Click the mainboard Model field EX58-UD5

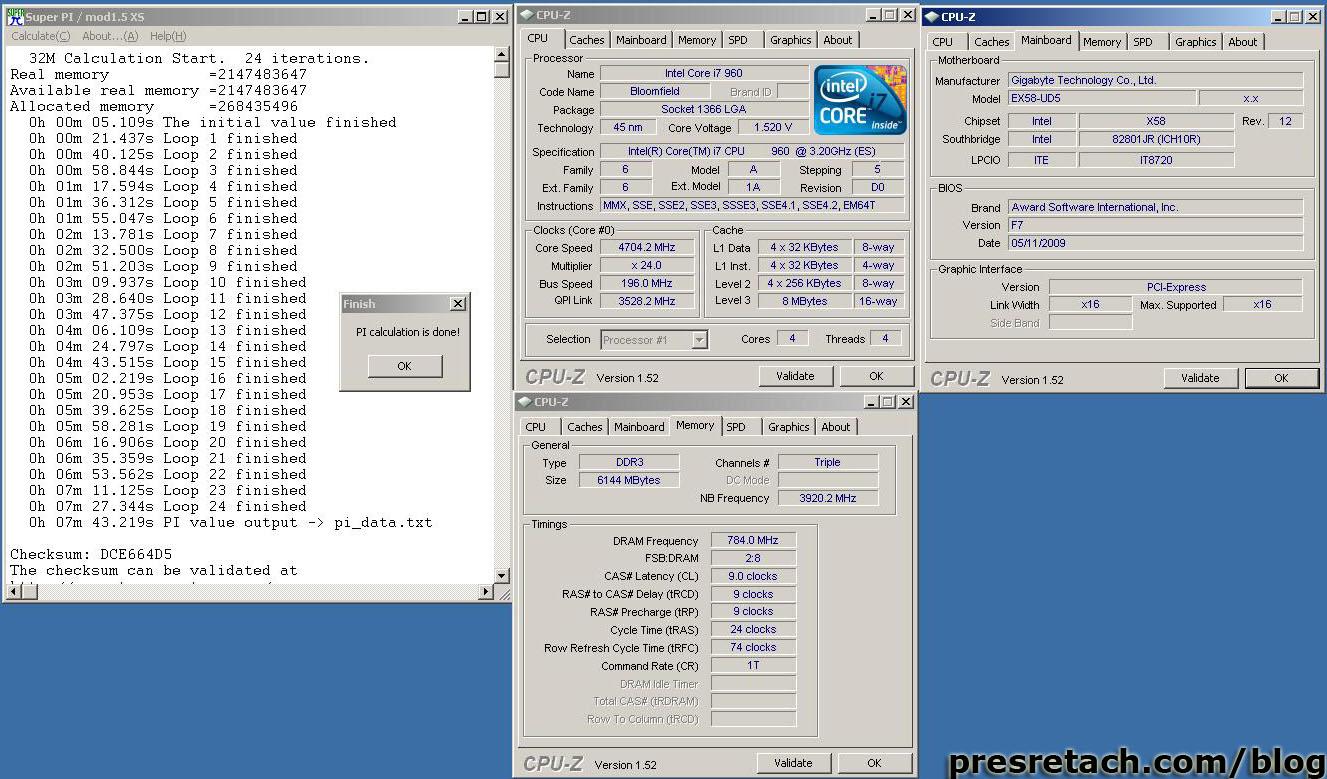point(1101,98)
